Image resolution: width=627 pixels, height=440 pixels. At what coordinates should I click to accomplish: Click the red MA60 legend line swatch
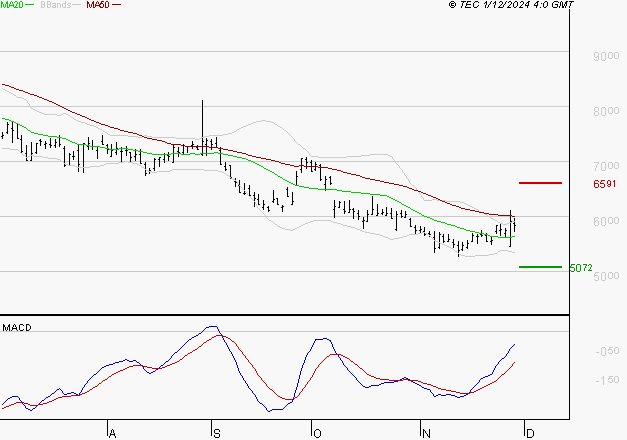click(116, 6)
